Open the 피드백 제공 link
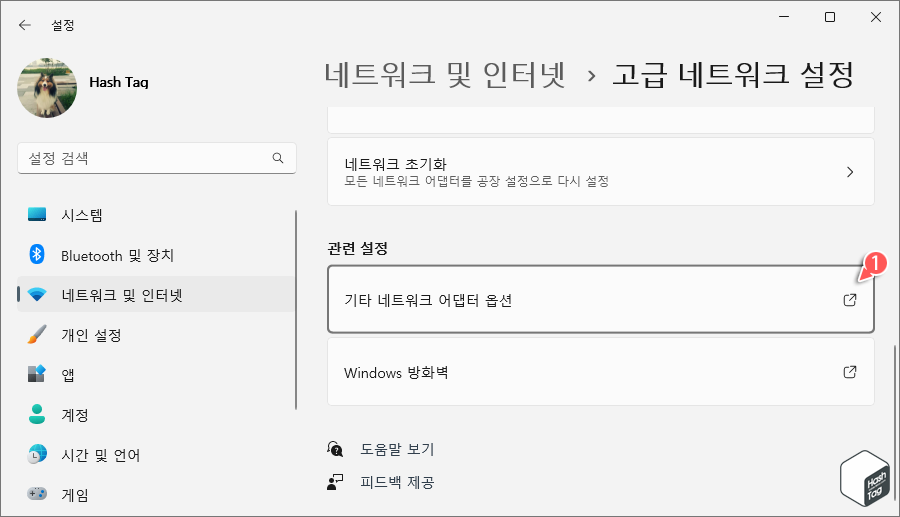 point(397,482)
